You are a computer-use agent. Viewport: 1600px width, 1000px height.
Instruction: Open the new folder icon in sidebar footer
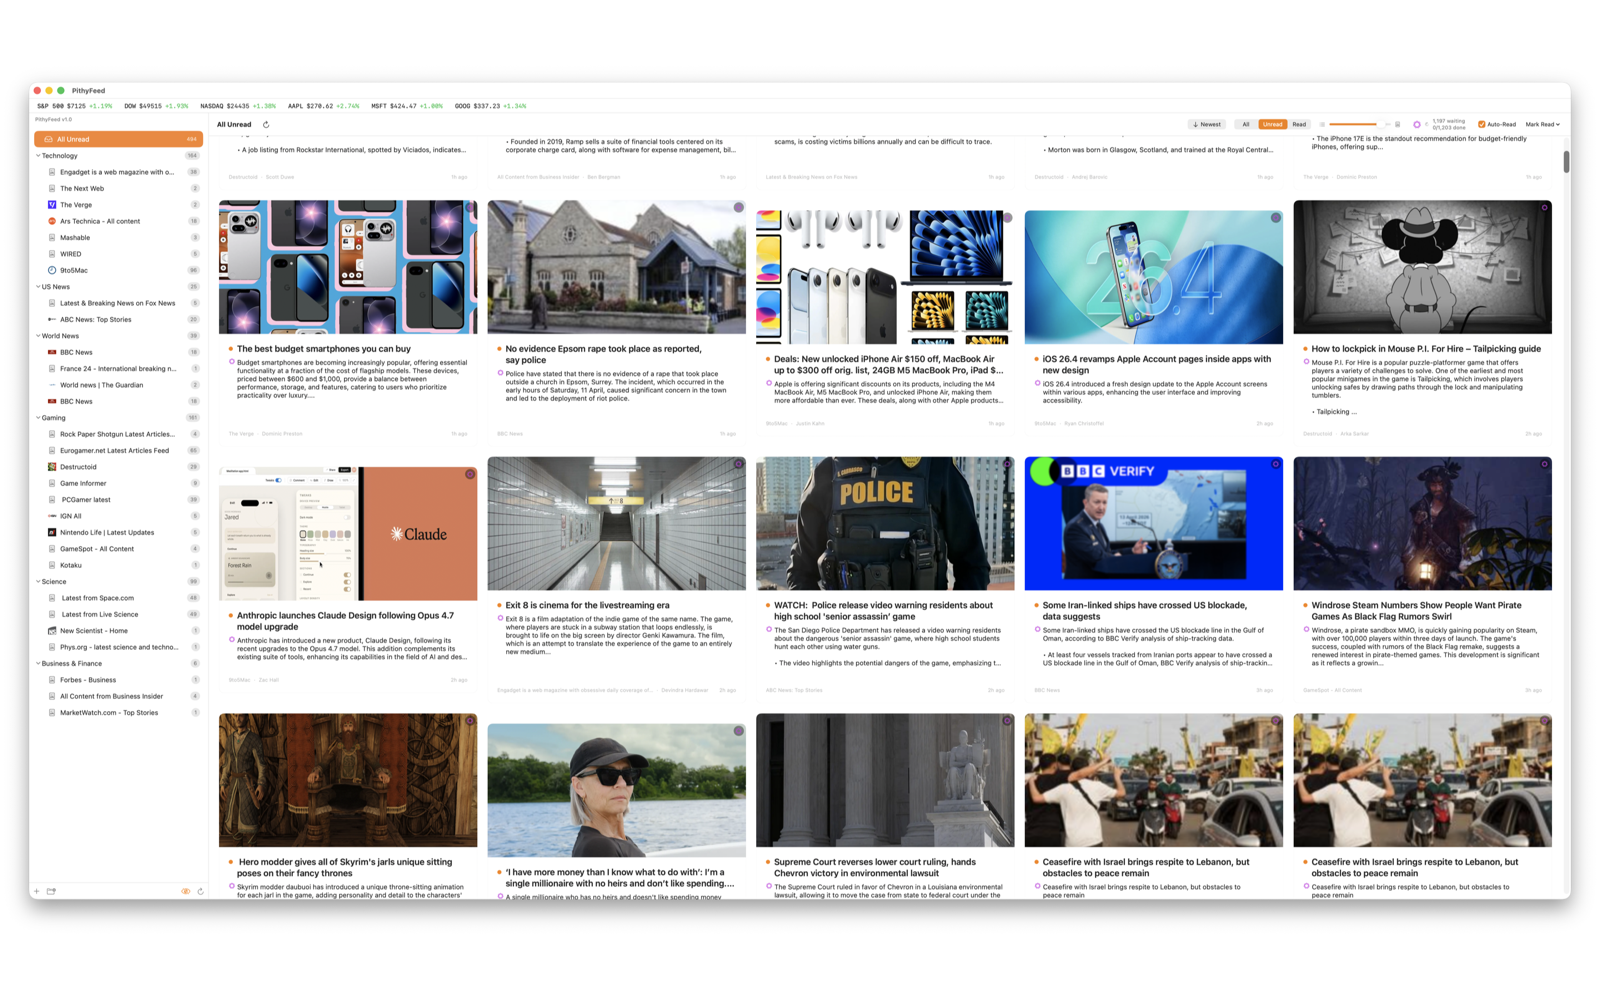(x=51, y=891)
